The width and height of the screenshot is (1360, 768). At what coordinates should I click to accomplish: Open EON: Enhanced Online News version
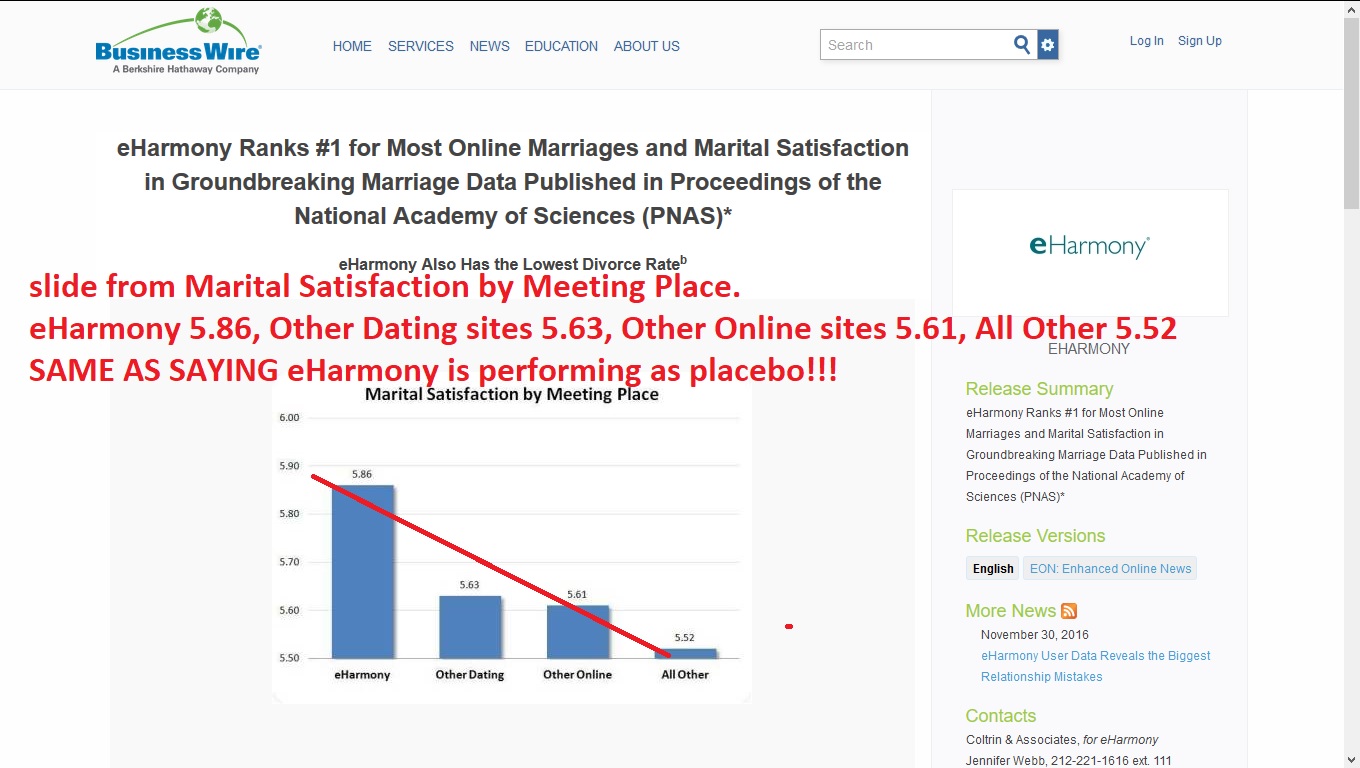click(1110, 569)
